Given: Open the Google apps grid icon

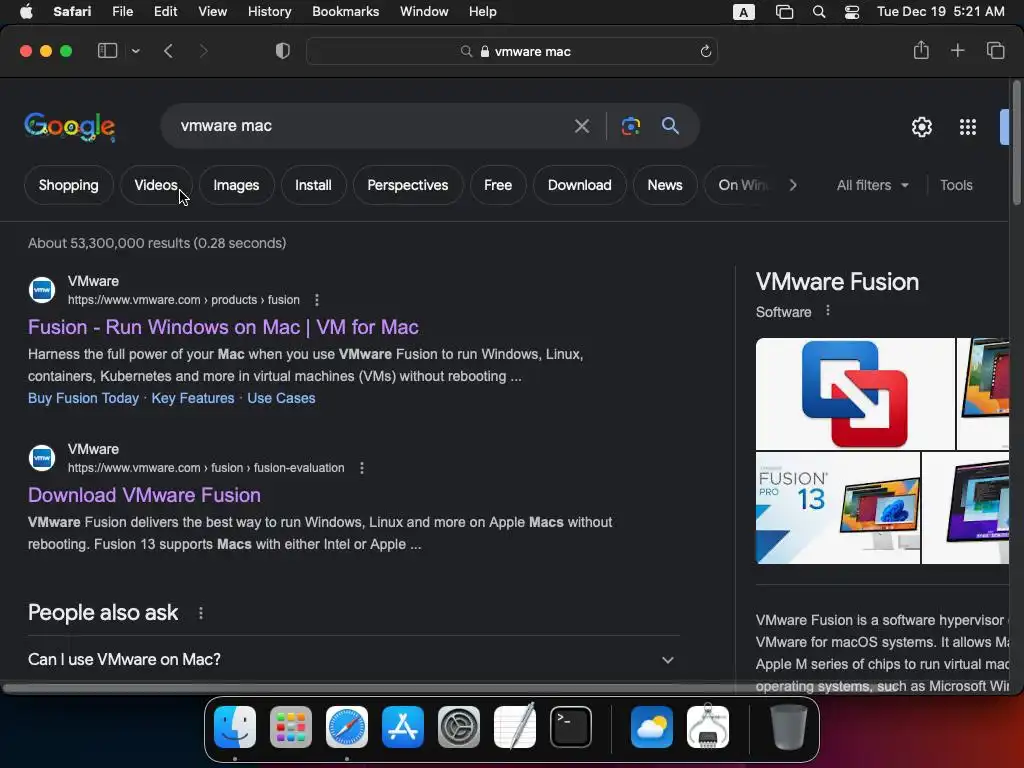Looking at the screenshot, I should [968, 127].
